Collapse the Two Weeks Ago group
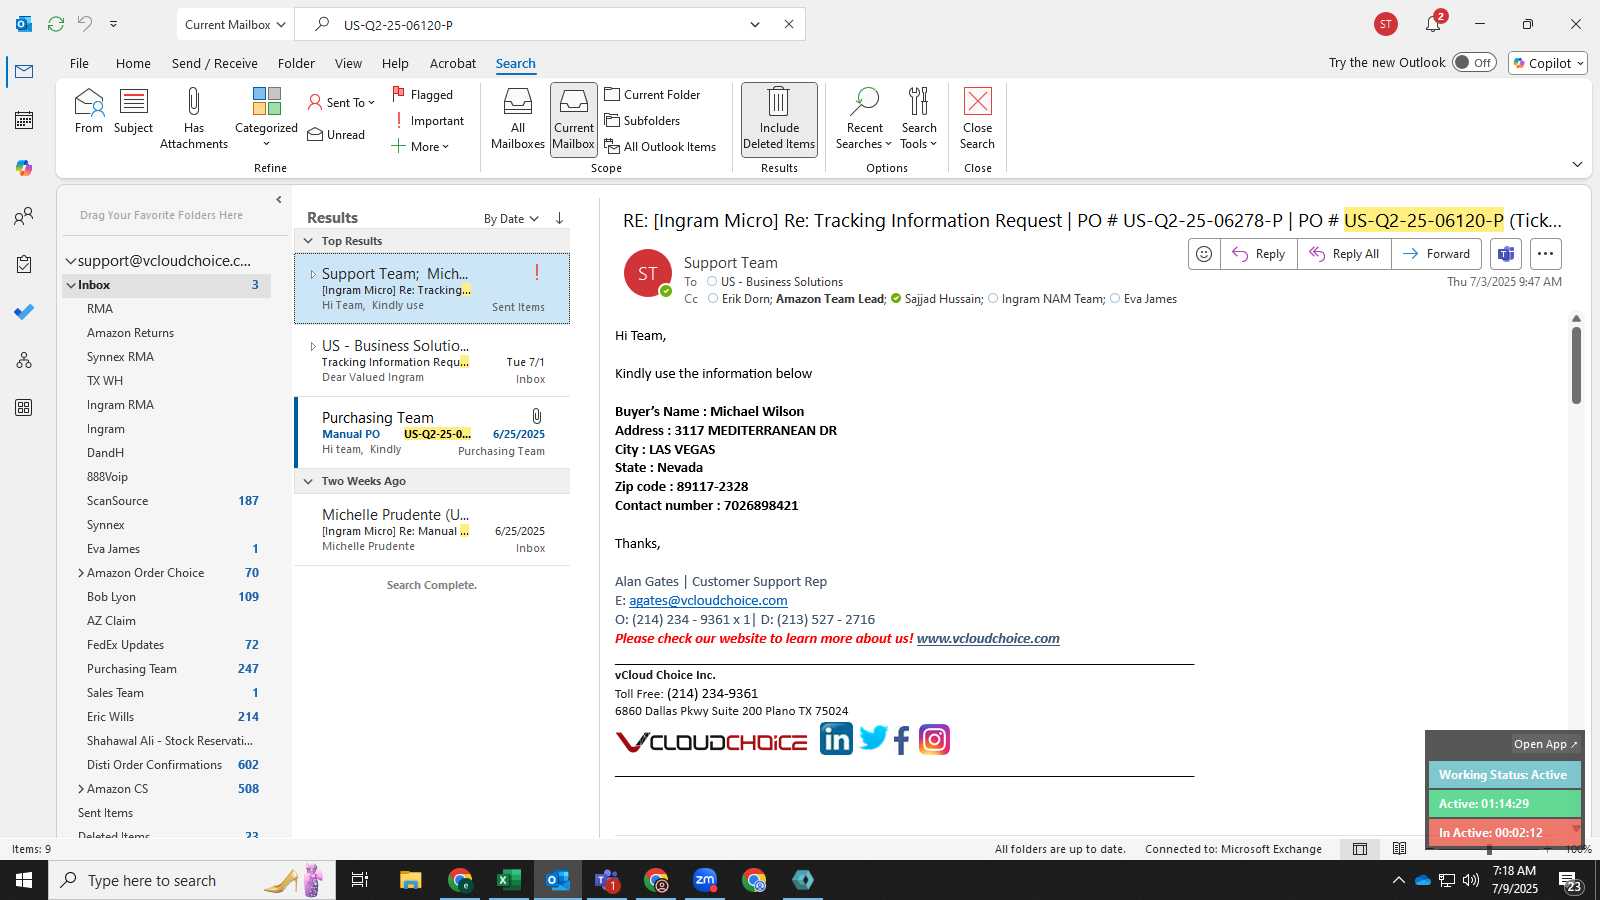This screenshot has height=900, width=1600. [308, 481]
